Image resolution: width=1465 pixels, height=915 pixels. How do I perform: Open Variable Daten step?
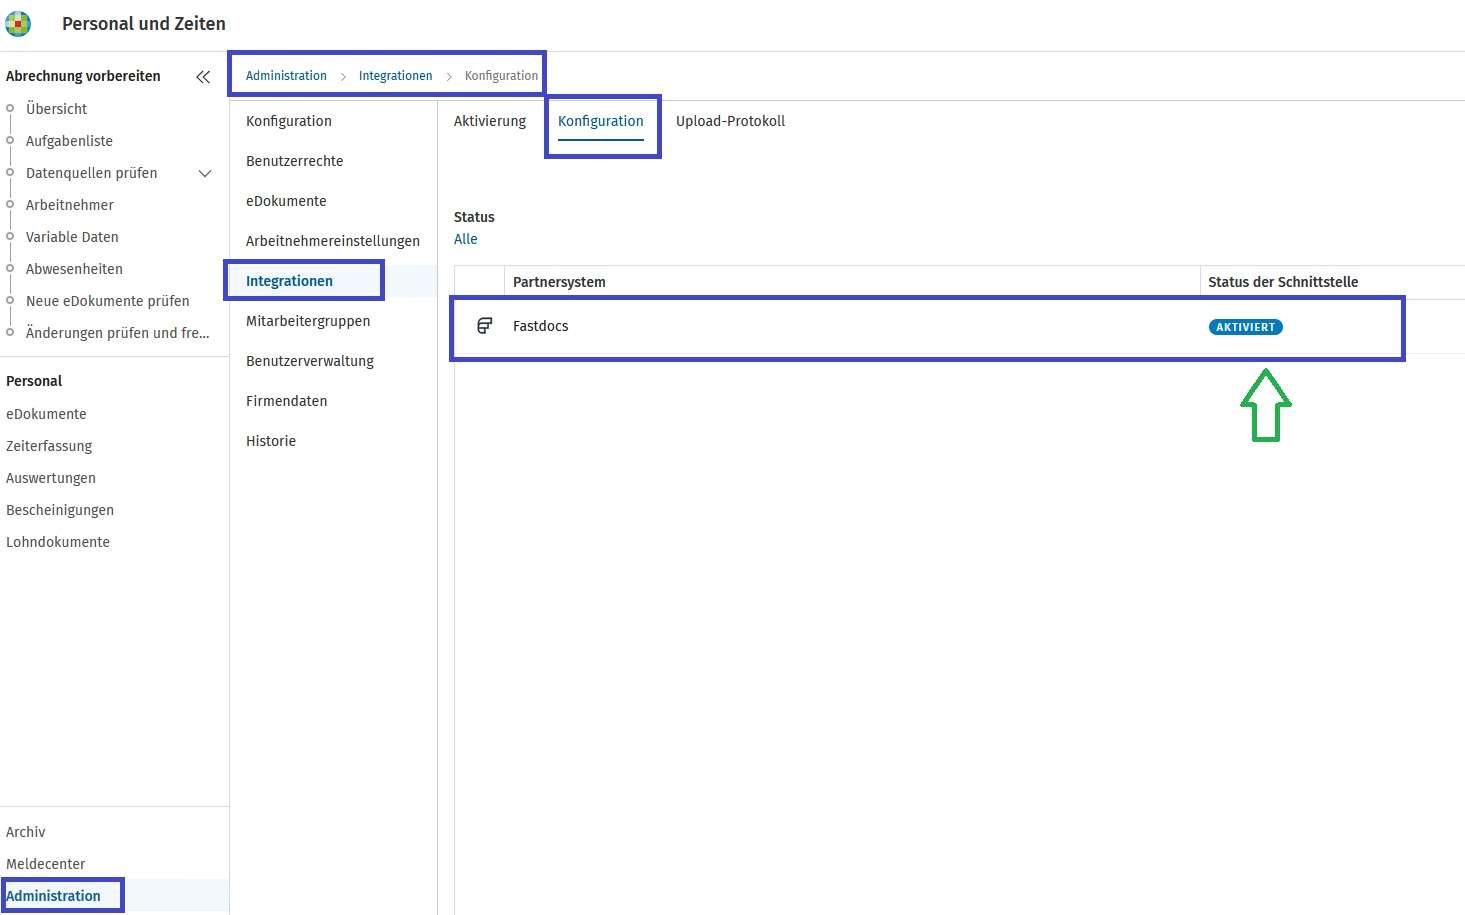click(72, 237)
